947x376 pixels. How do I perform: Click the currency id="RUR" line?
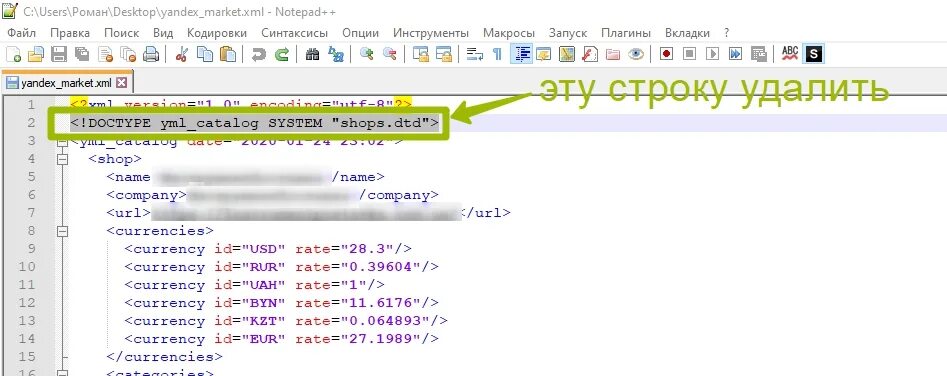pos(281,267)
